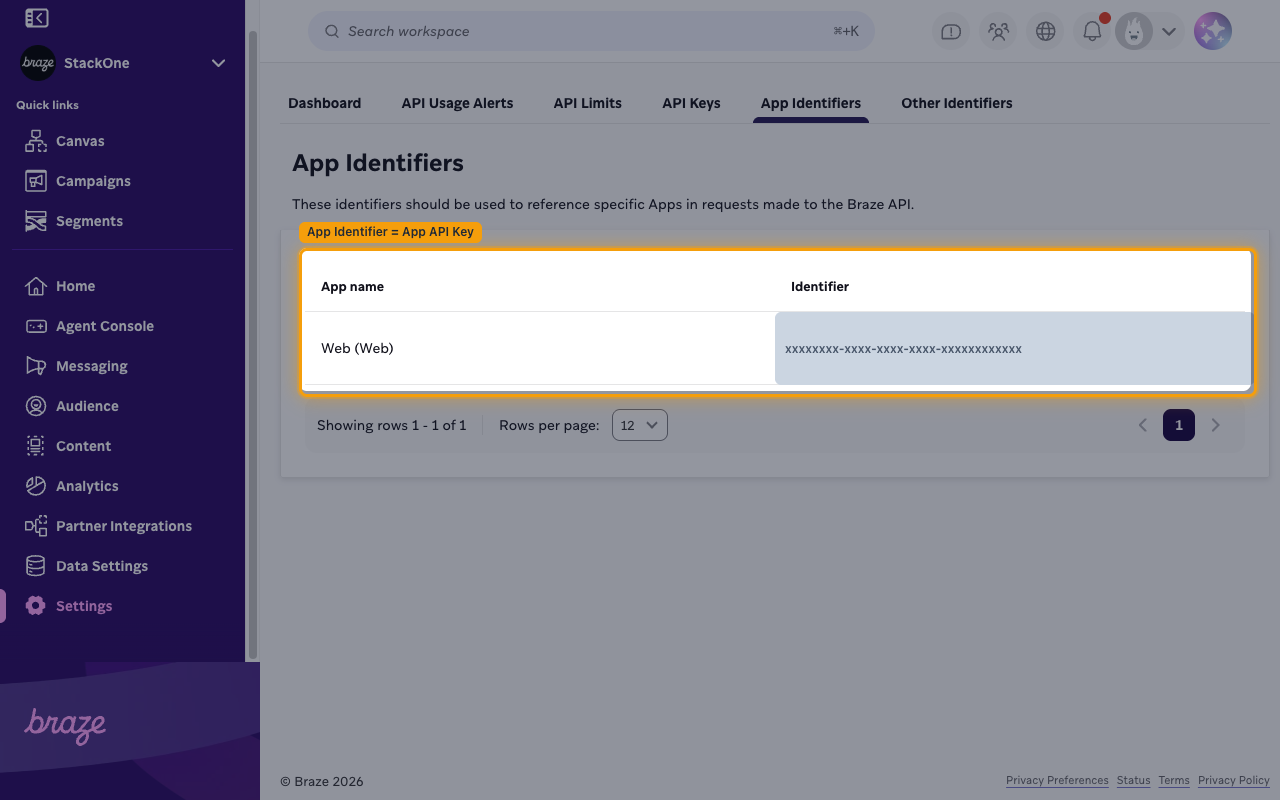Switch to the API Keys tab

[691, 103]
